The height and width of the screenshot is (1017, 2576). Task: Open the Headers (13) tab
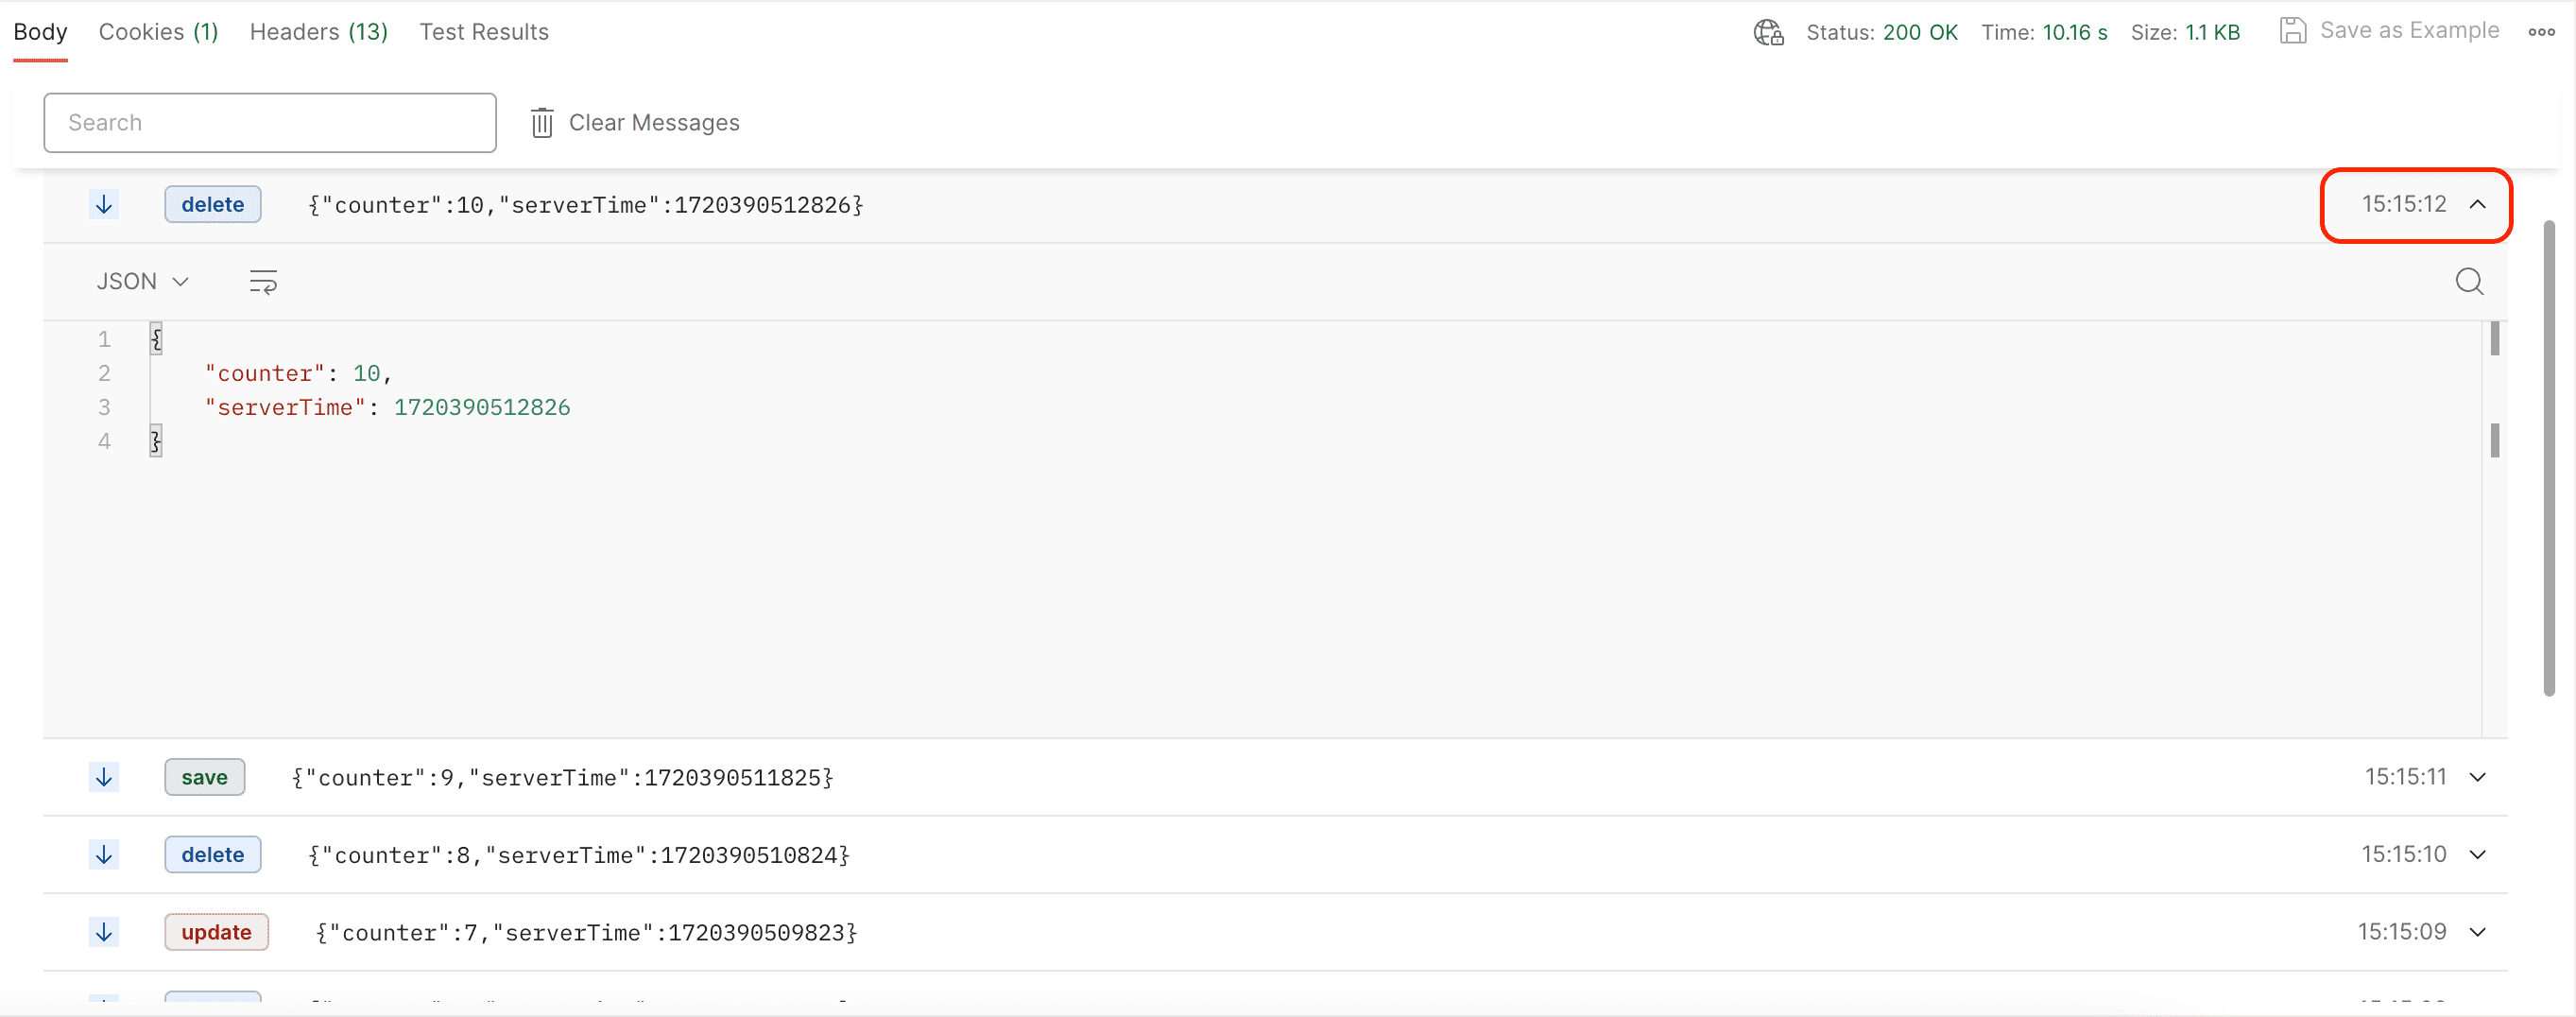pos(318,32)
